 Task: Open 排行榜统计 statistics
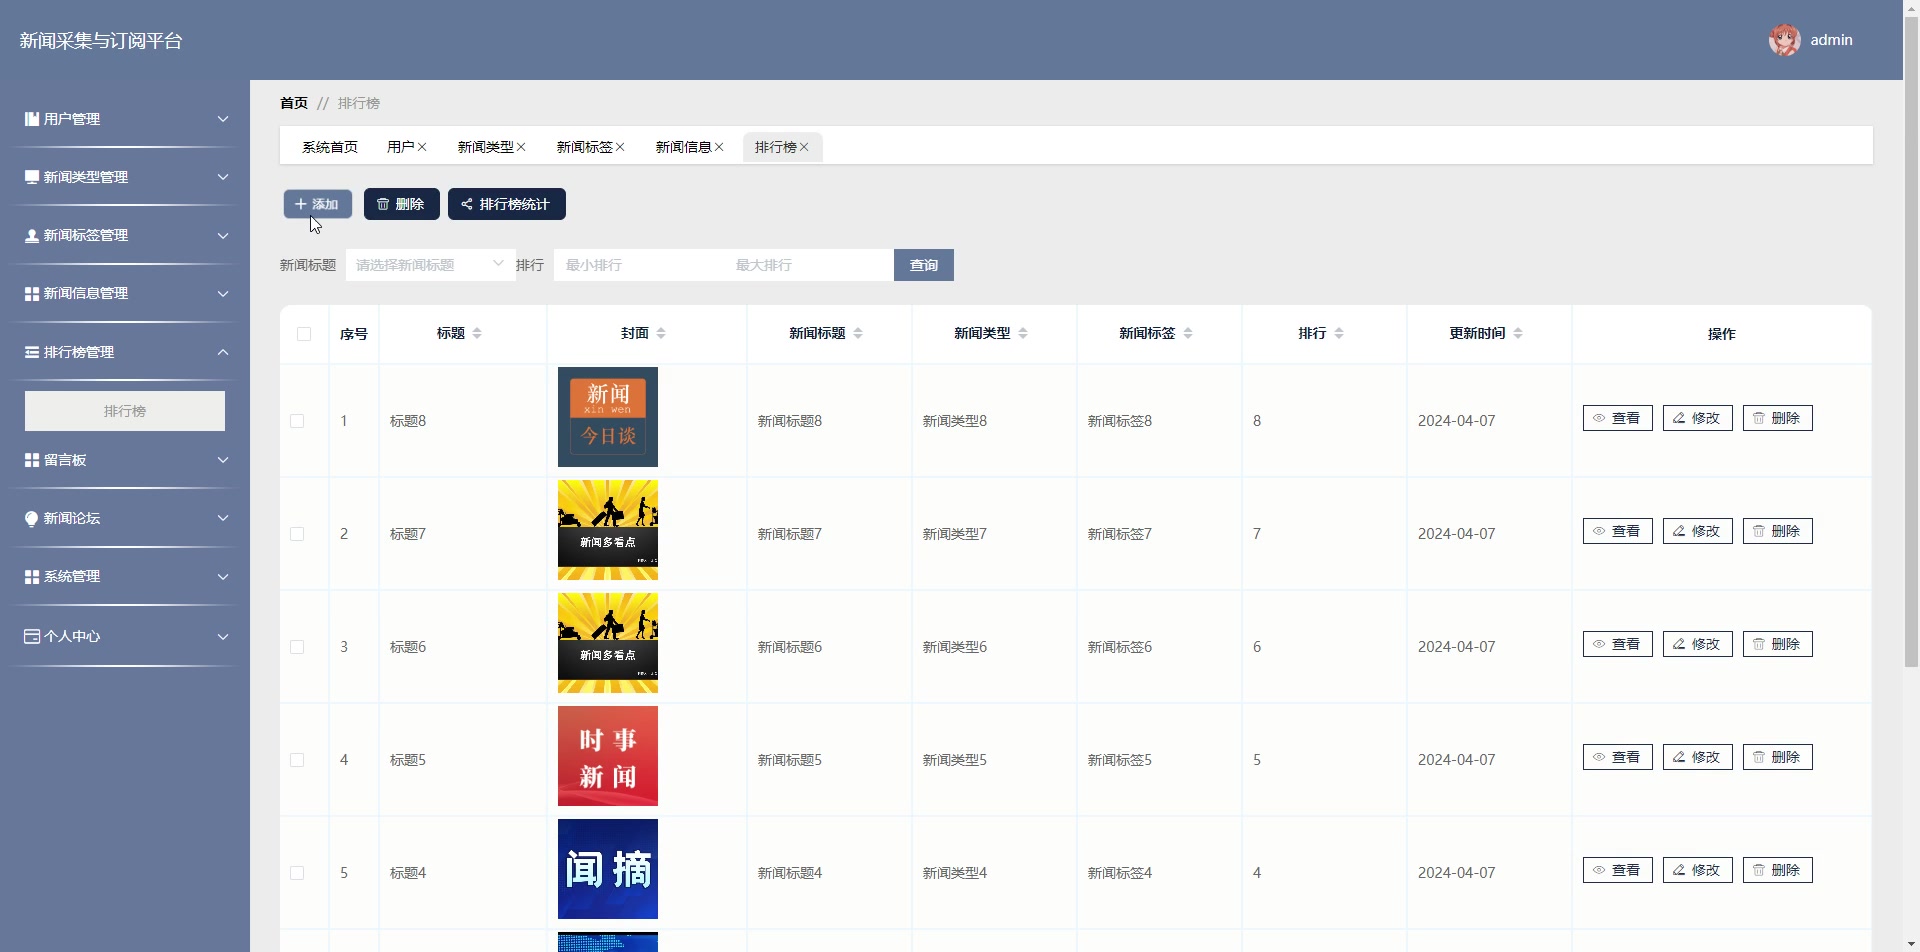coord(507,204)
